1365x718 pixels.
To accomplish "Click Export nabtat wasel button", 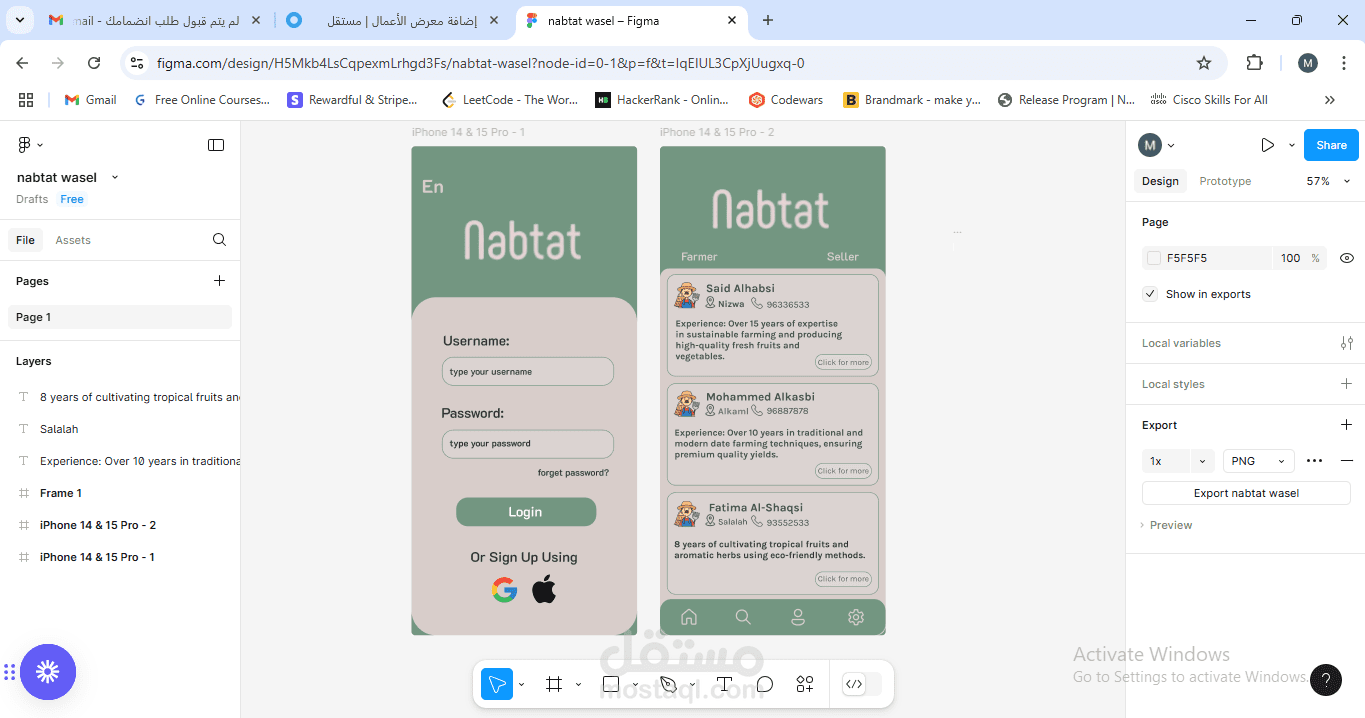I will [1246, 493].
